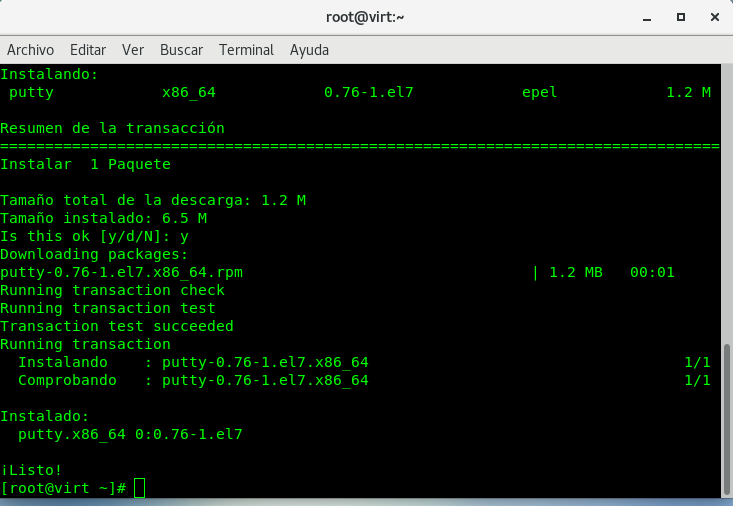Click 'putty.x86_64 0:0.76-1.el7' text
This screenshot has height=506, width=733.
(130, 434)
